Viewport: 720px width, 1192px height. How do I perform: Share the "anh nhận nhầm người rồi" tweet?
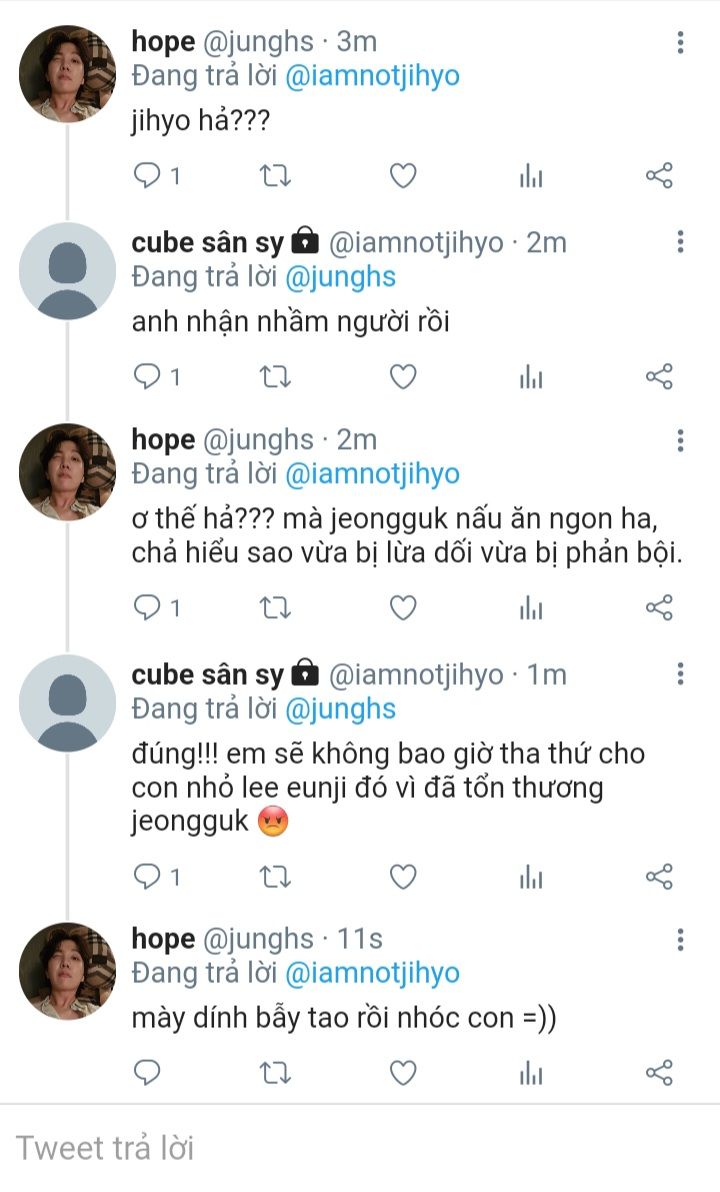tap(659, 377)
